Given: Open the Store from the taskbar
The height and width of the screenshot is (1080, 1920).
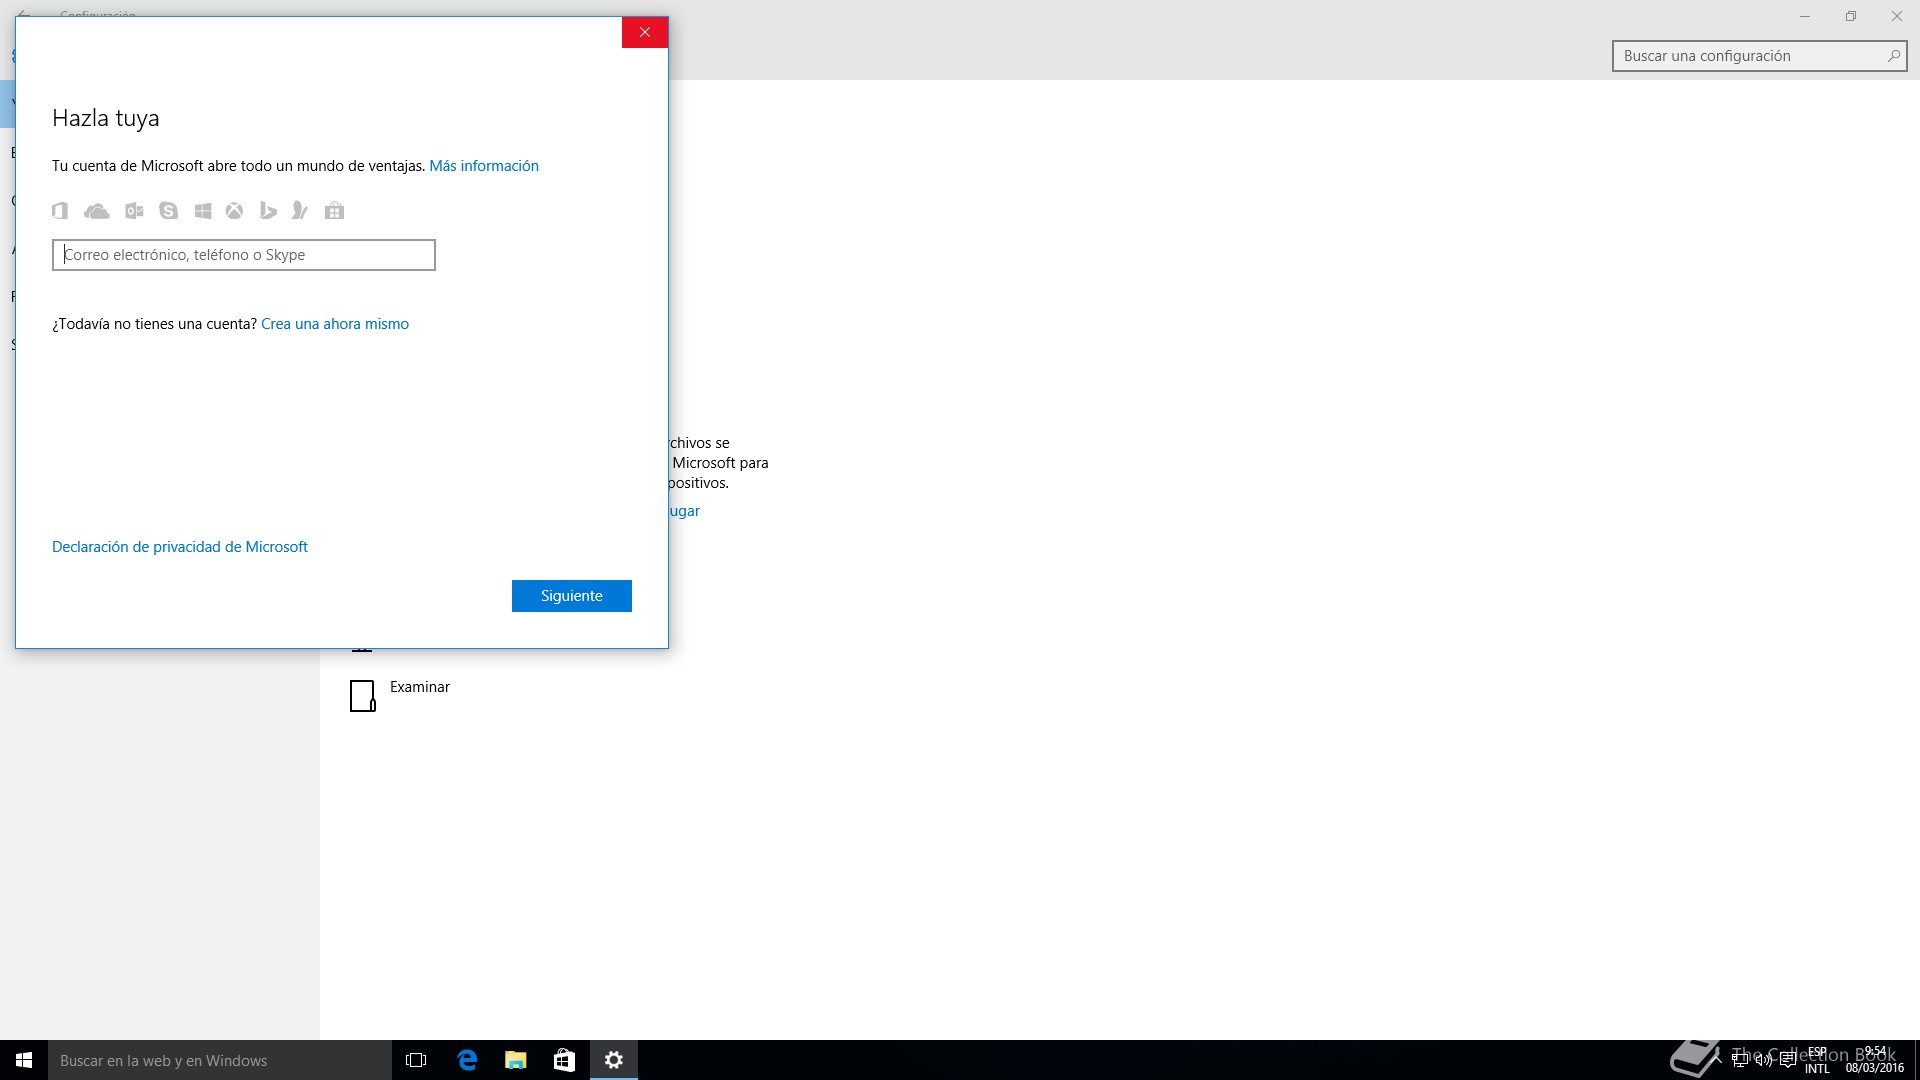Looking at the screenshot, I should (564, 1060).
